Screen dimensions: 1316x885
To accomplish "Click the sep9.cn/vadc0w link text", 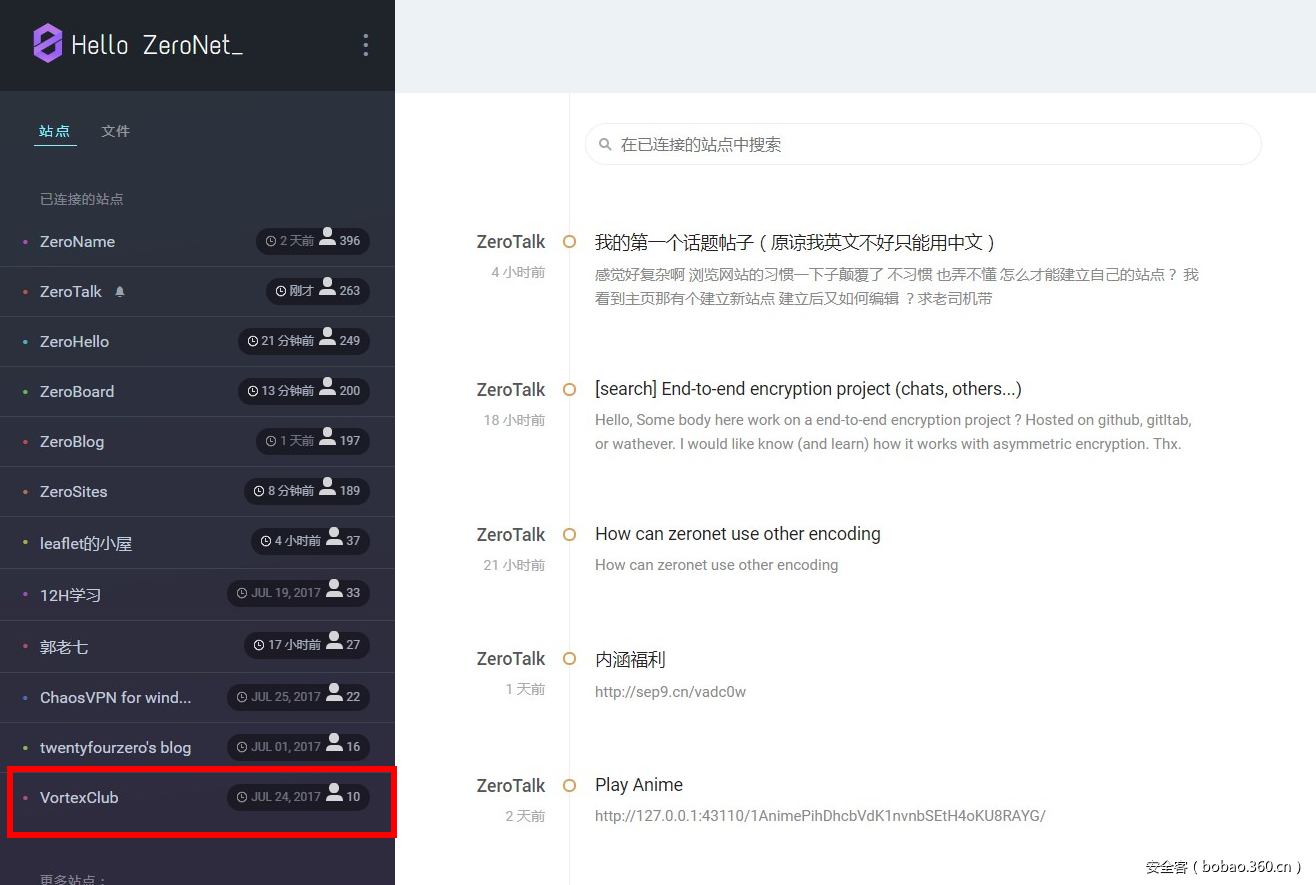I will point(670,691).
